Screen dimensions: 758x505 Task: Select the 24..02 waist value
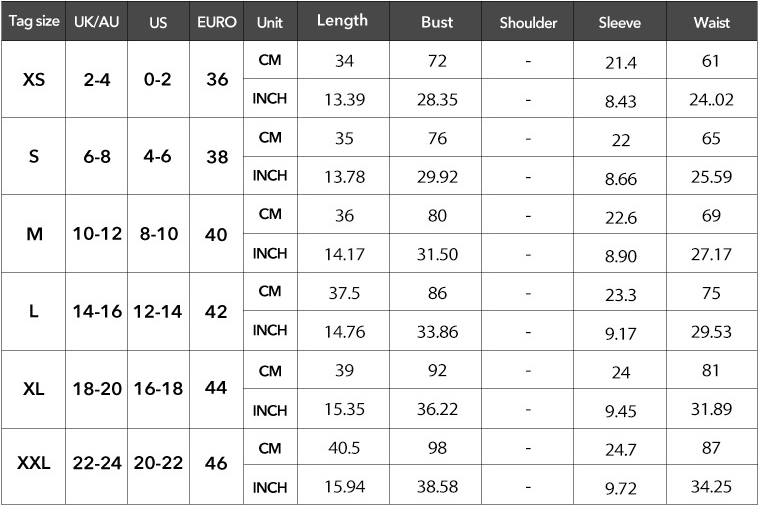tap(711, 100)
